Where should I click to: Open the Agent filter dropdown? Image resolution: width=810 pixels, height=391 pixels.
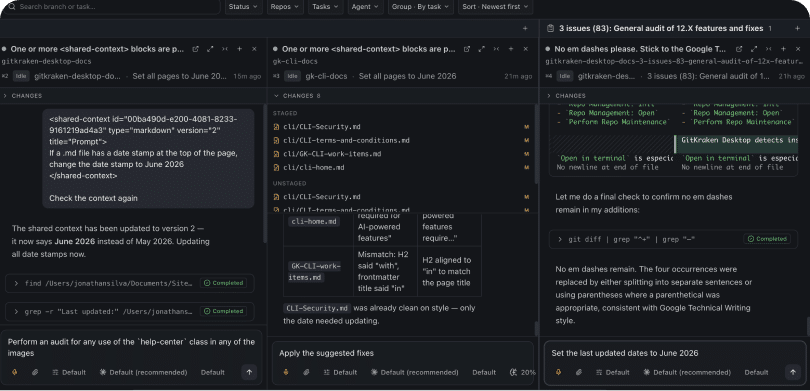coord(365,7)
